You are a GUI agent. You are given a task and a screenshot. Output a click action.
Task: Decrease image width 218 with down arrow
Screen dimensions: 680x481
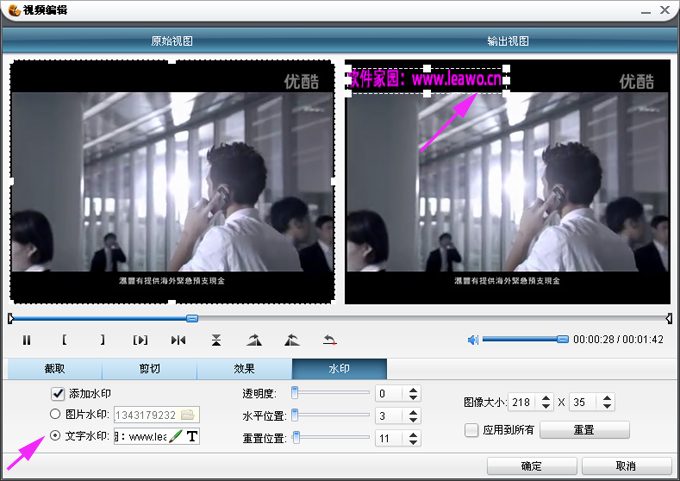(x=546, y=406)
